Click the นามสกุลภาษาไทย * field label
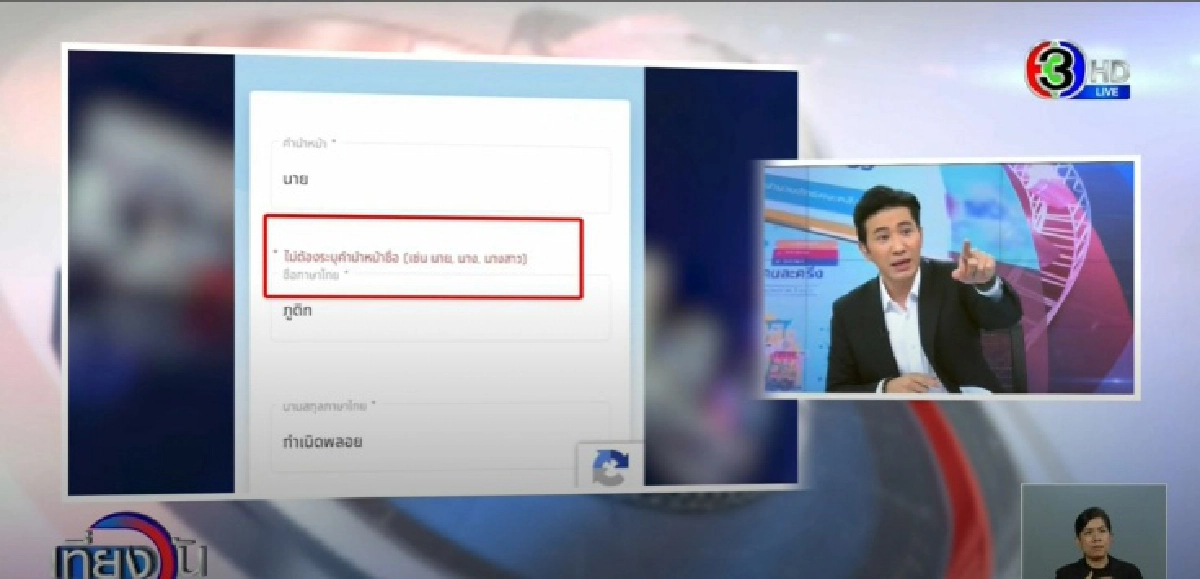Viewport: 1200px width, 579px height. click(x=329, y=406)
